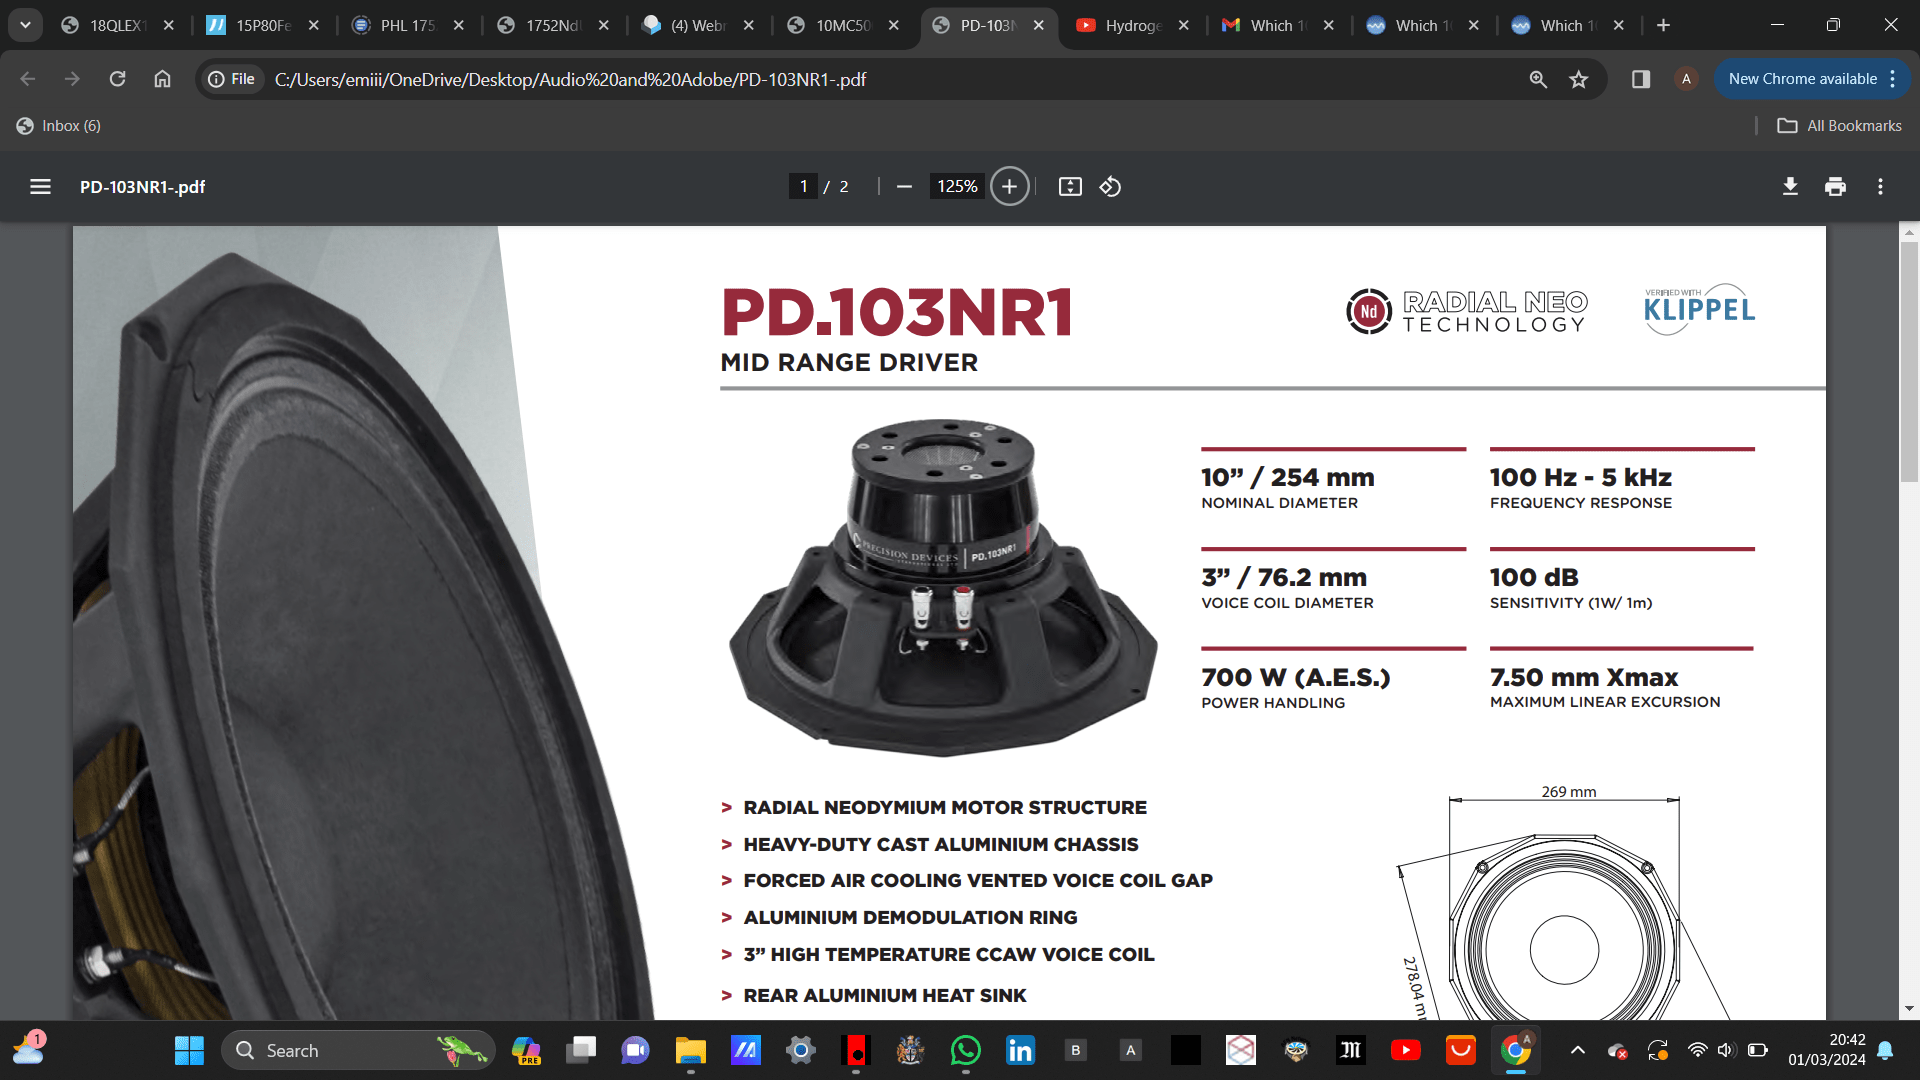Image resolution: width=1920 pixels, height=1080 pixels.
Task: Open the Chrome side panel
Action: [x=1640, y=79]
